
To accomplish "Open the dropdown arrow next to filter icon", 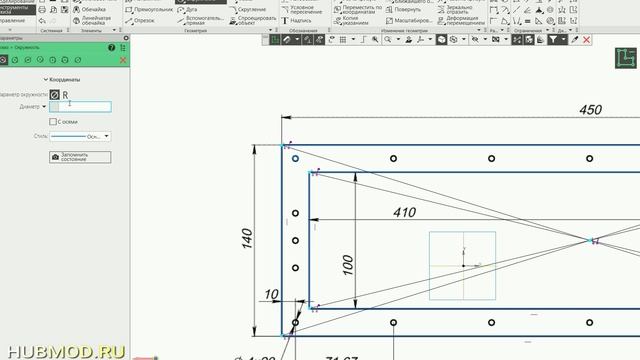I will pos(563,40).
